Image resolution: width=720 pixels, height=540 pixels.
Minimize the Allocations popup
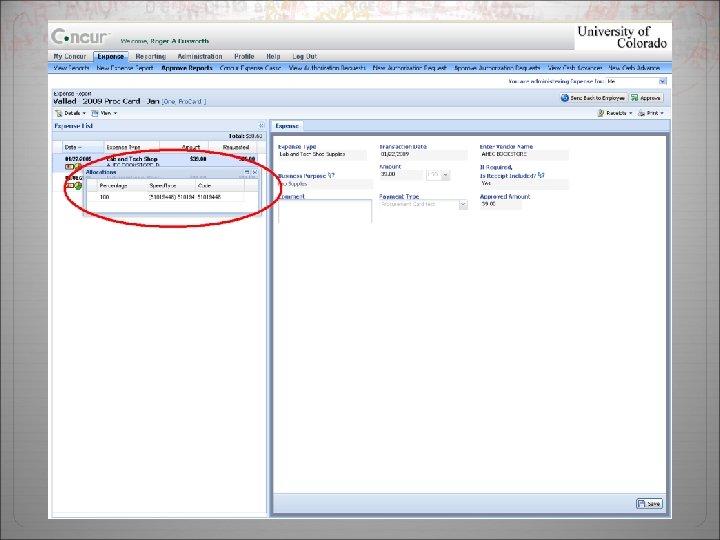(x=247, y=173)
